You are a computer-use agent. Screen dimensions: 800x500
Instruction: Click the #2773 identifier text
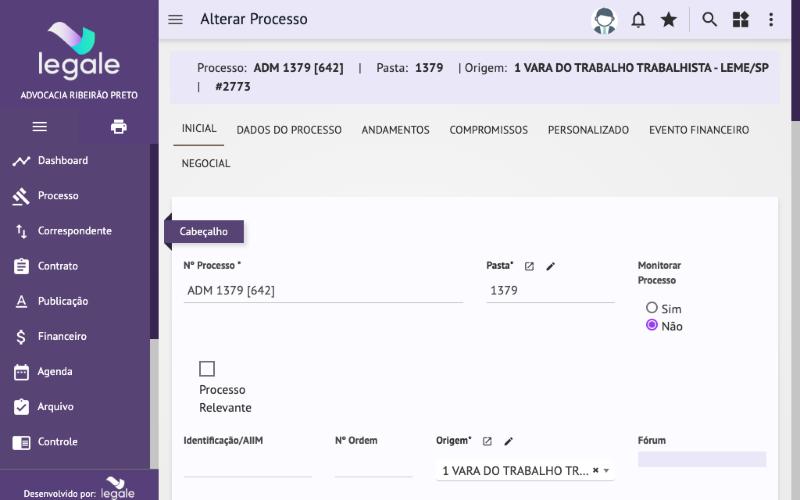coord(233,87)
